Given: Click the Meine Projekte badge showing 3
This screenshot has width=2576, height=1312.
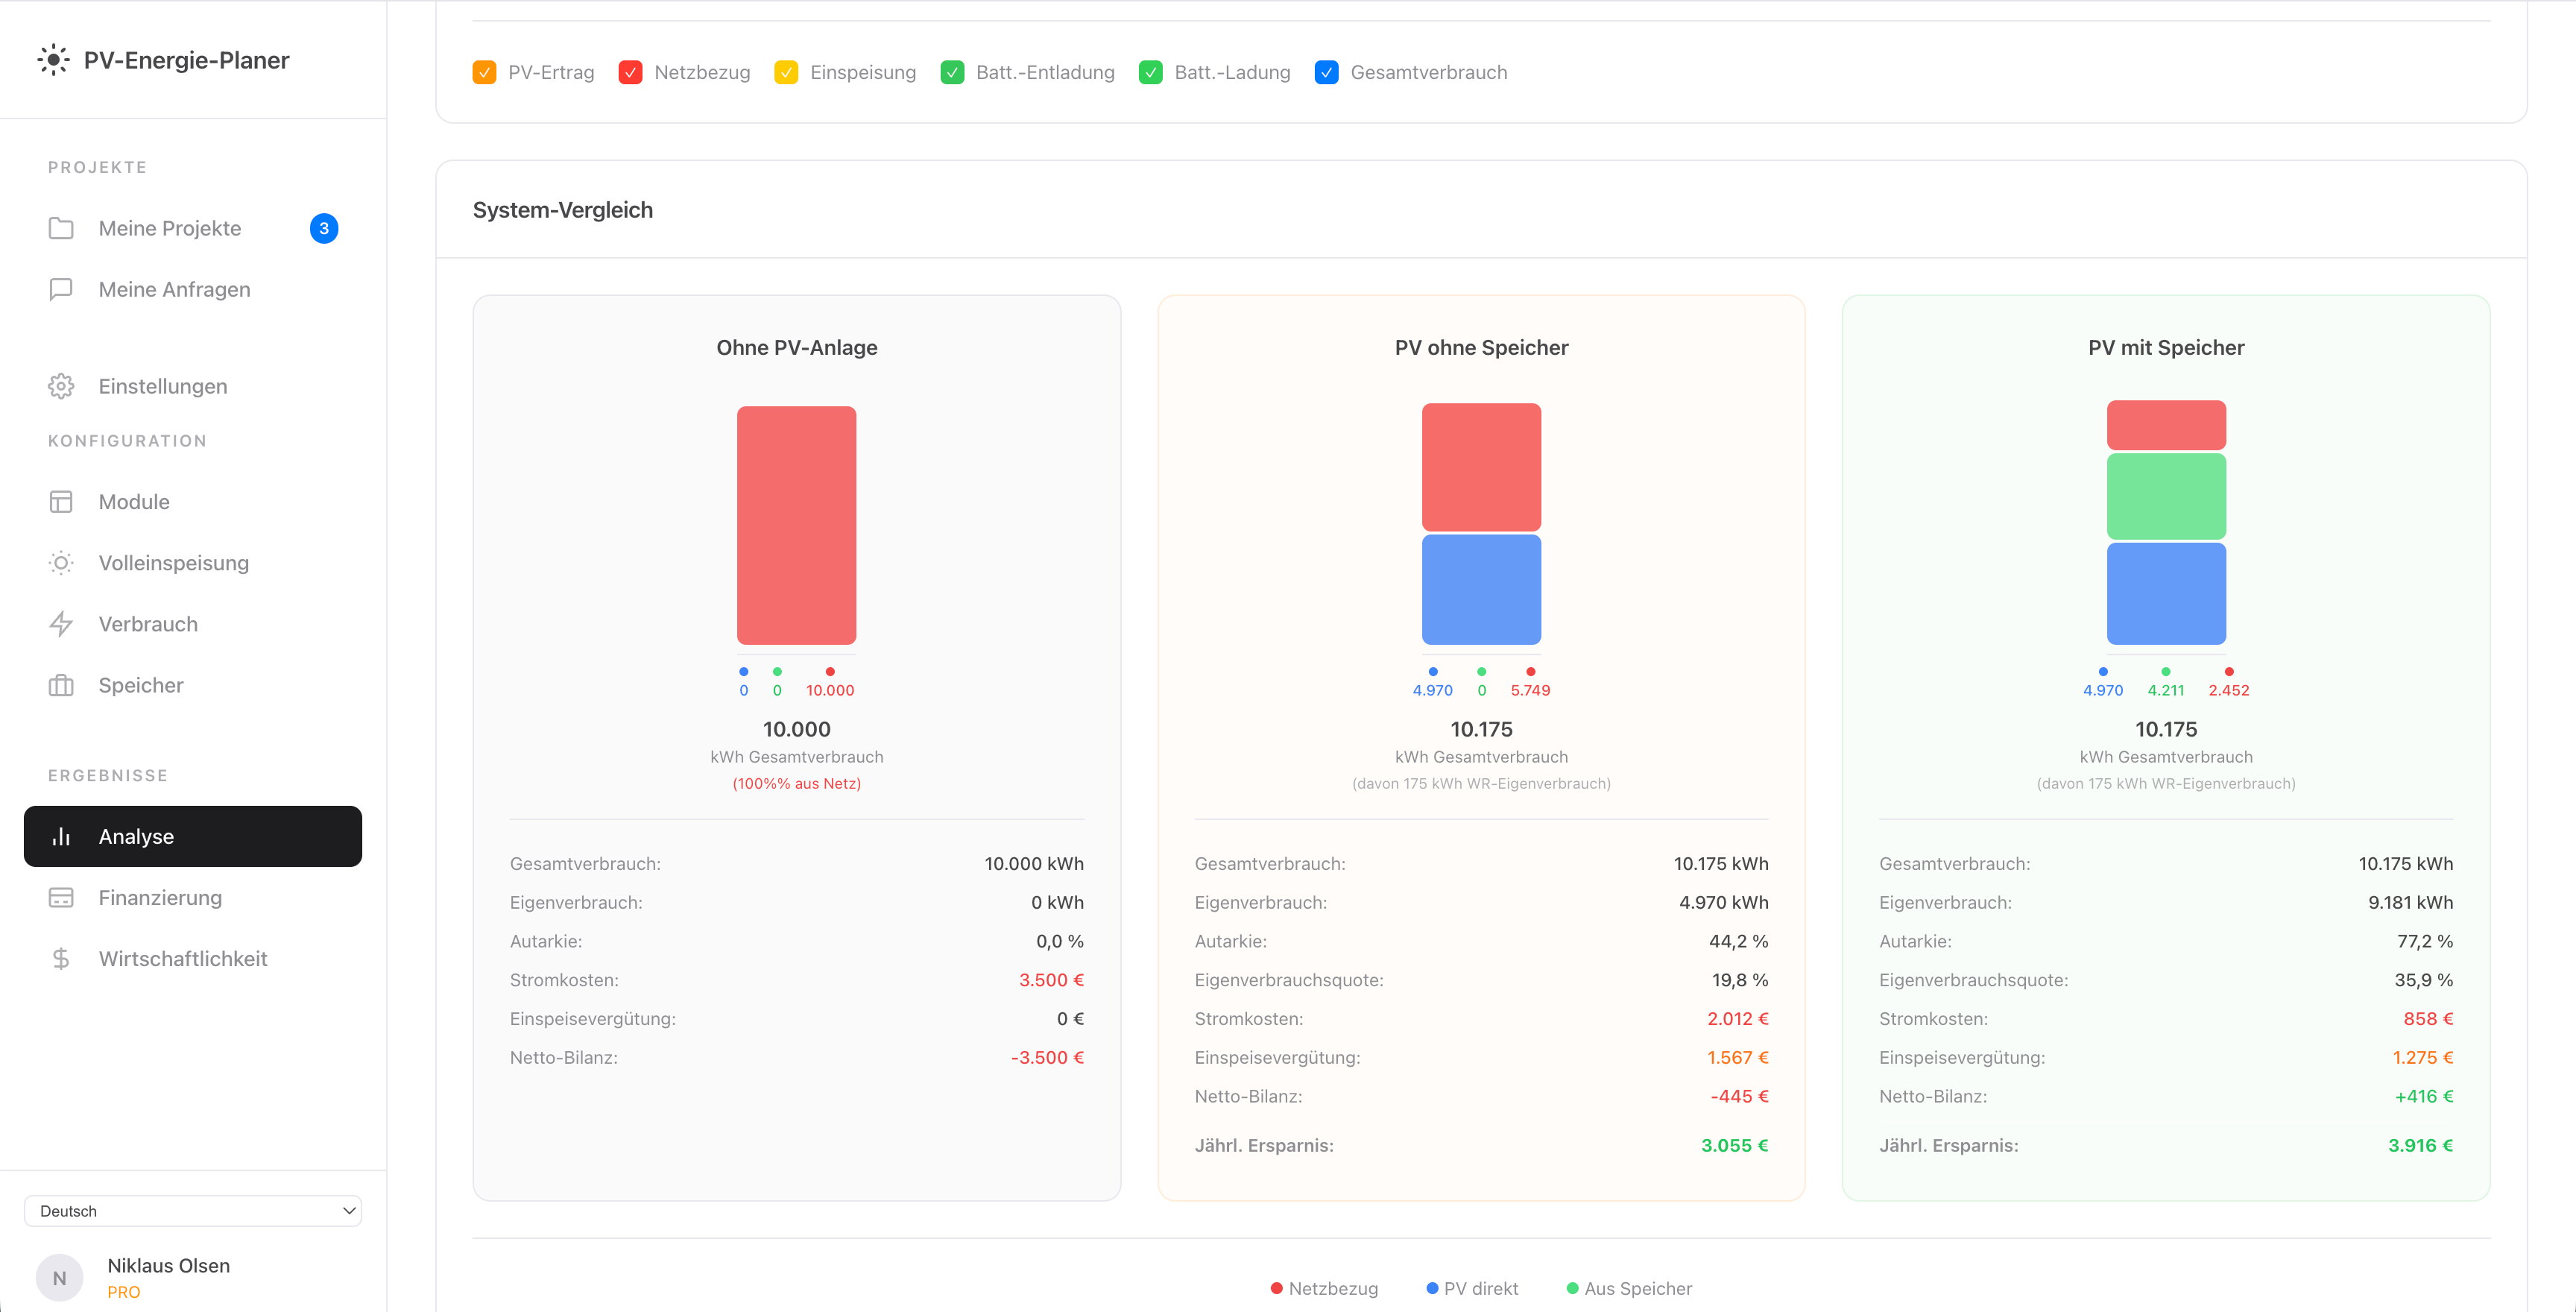Looking at the screenshot, I should click(x=324, y=228).
